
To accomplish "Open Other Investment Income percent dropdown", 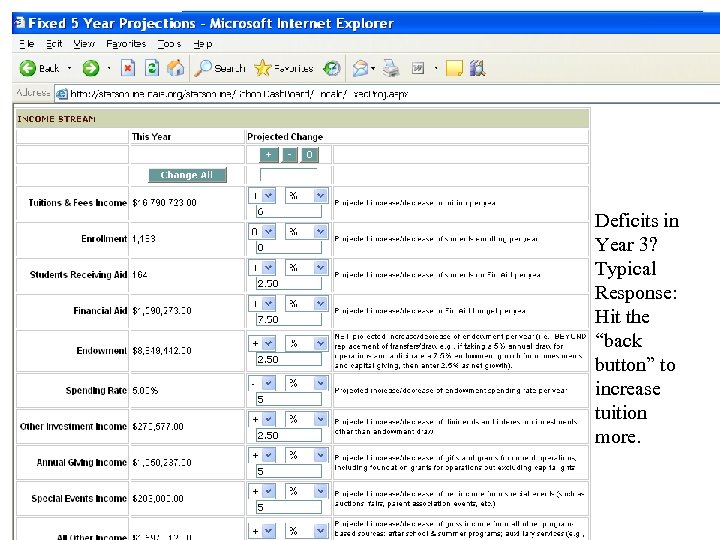I will (x=306, y=419).
